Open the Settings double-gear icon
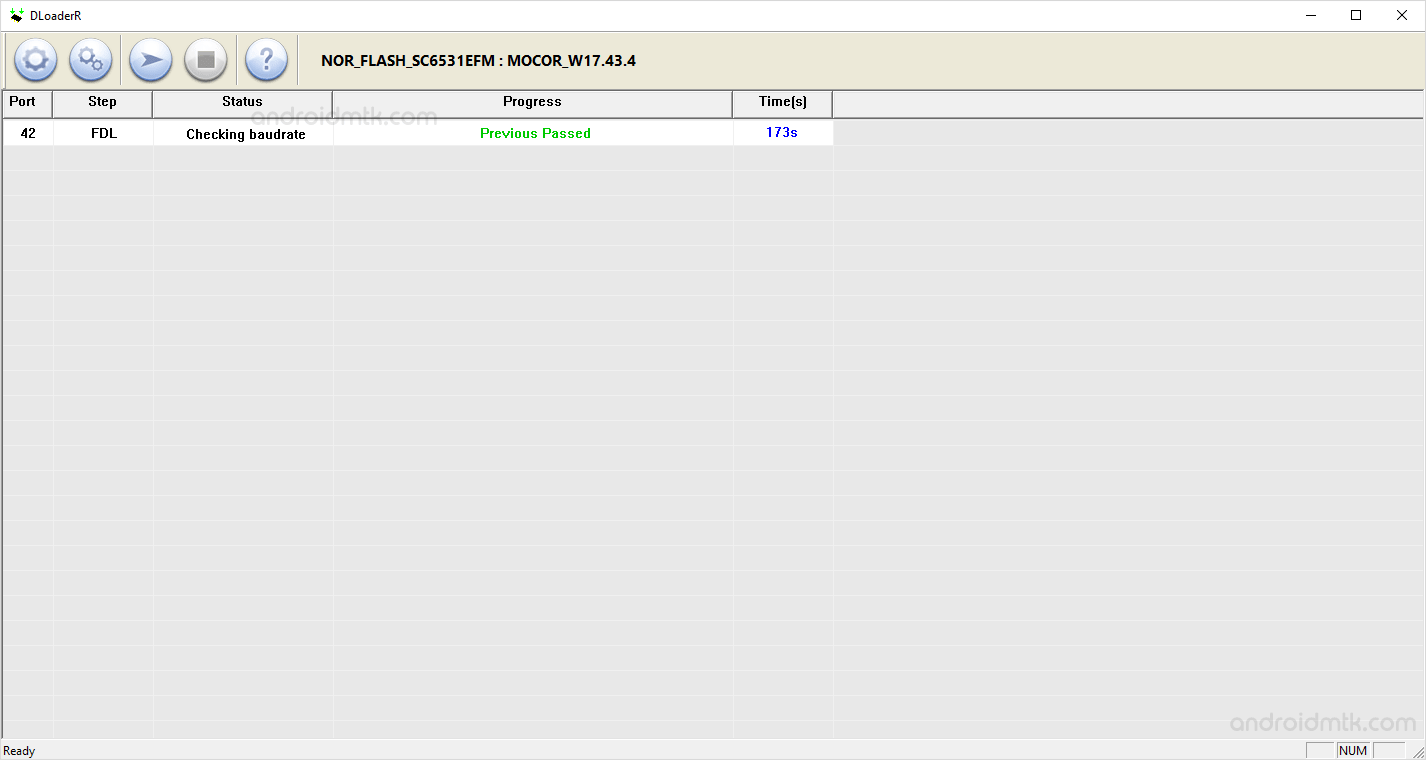 pyautogui.click(x=90, y=60)
